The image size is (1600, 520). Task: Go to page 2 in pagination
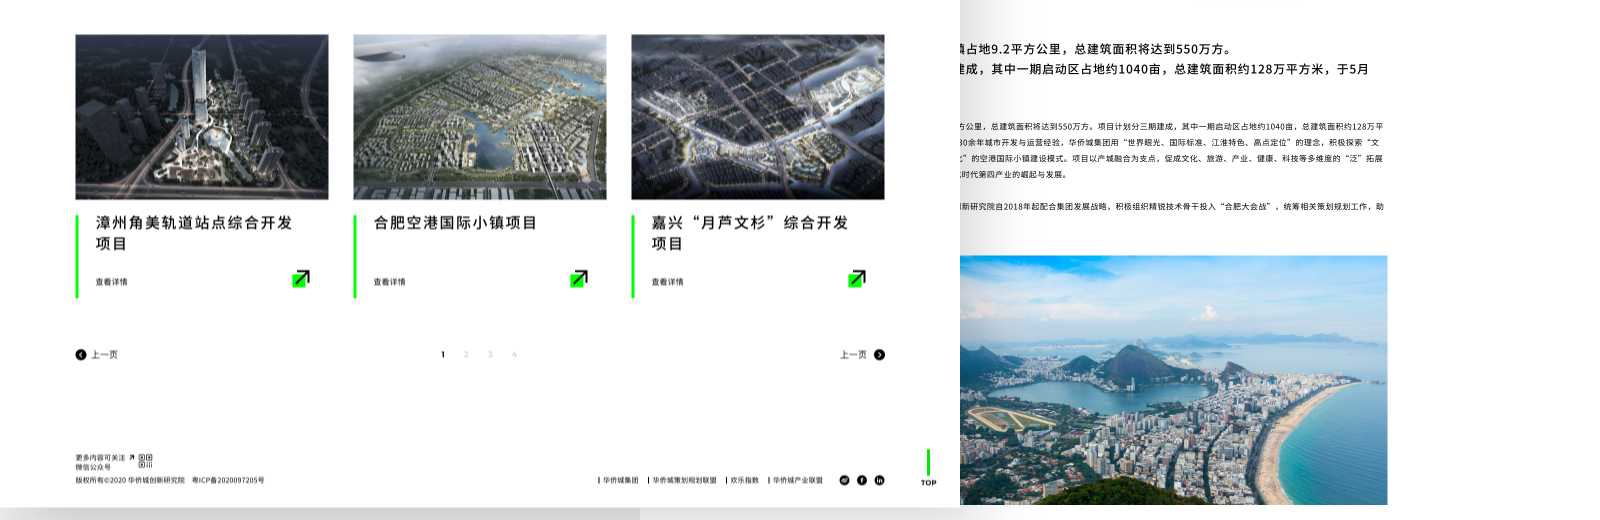[466, 355]
